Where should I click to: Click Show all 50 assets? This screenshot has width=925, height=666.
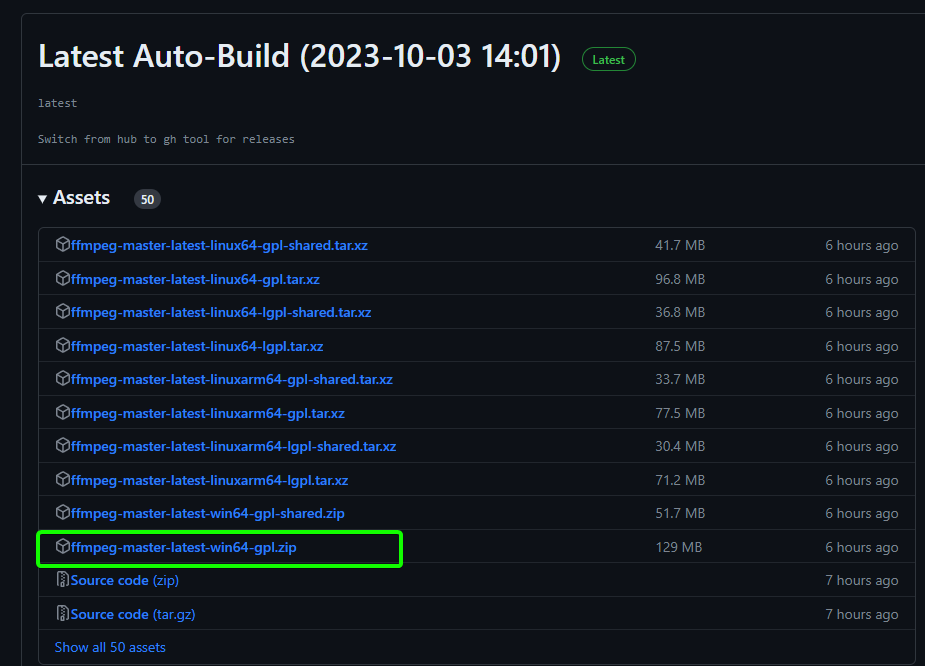point(110,647)
